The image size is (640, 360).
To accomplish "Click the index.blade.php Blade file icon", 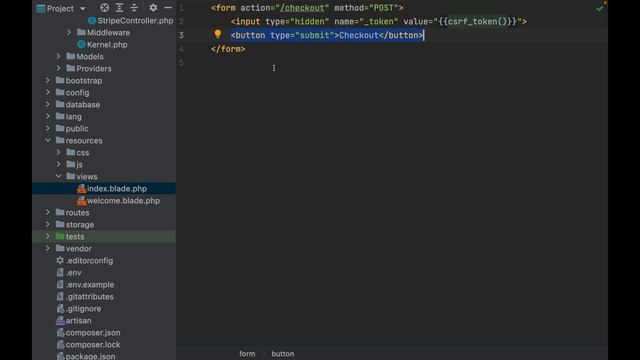I will coord(81,188).
